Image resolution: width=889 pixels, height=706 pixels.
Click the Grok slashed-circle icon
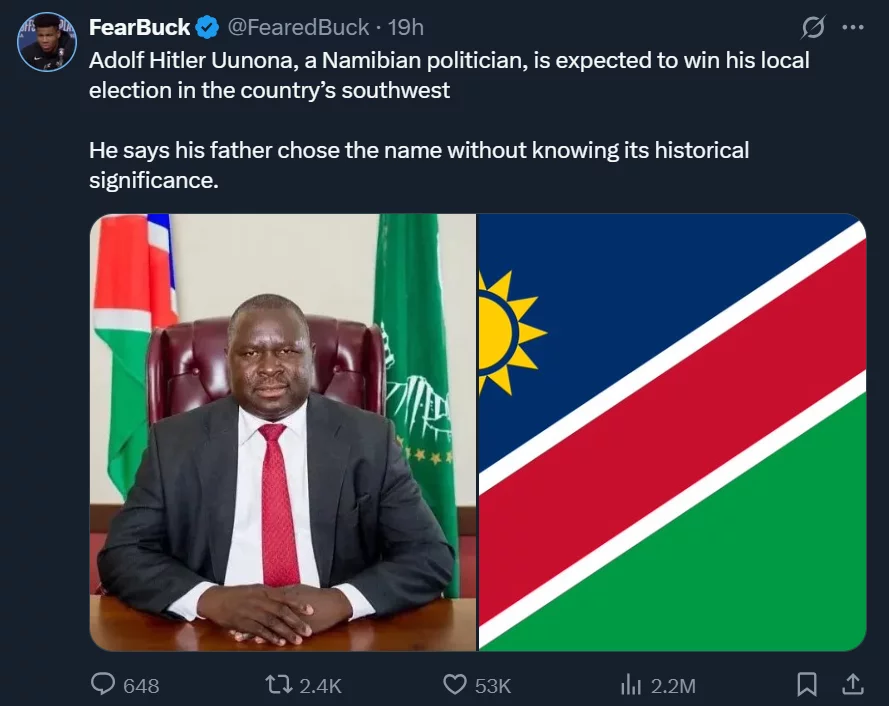(x=813, y=28)
